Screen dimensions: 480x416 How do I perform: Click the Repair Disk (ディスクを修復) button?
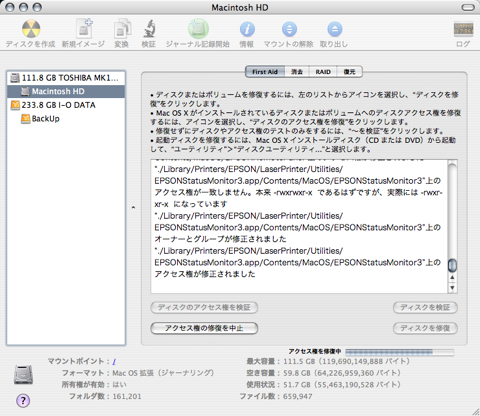tap(425, 328)
